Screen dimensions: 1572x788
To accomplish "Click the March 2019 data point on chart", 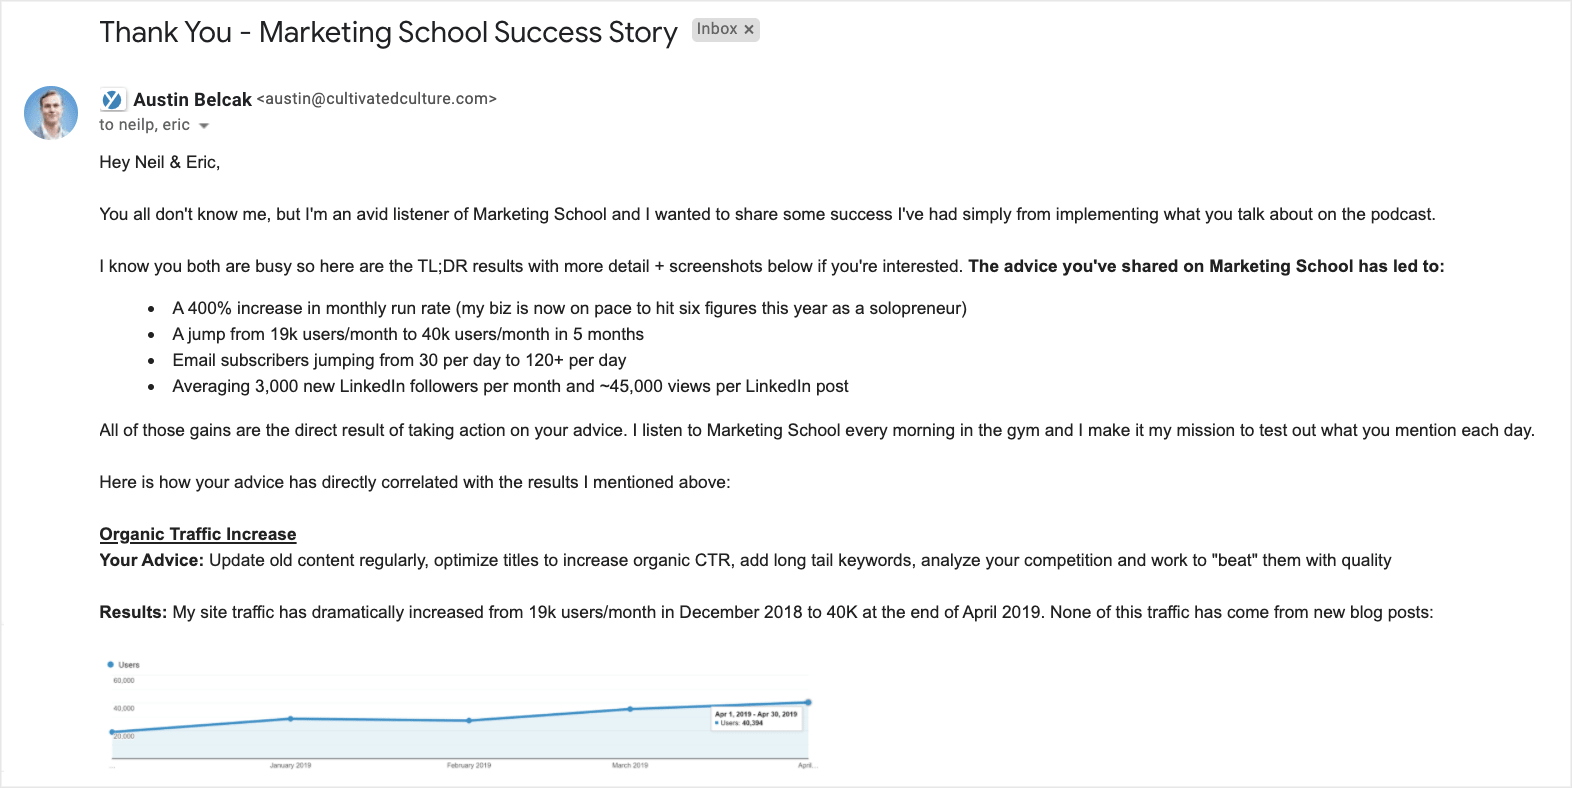I will [x=630, y=709].
